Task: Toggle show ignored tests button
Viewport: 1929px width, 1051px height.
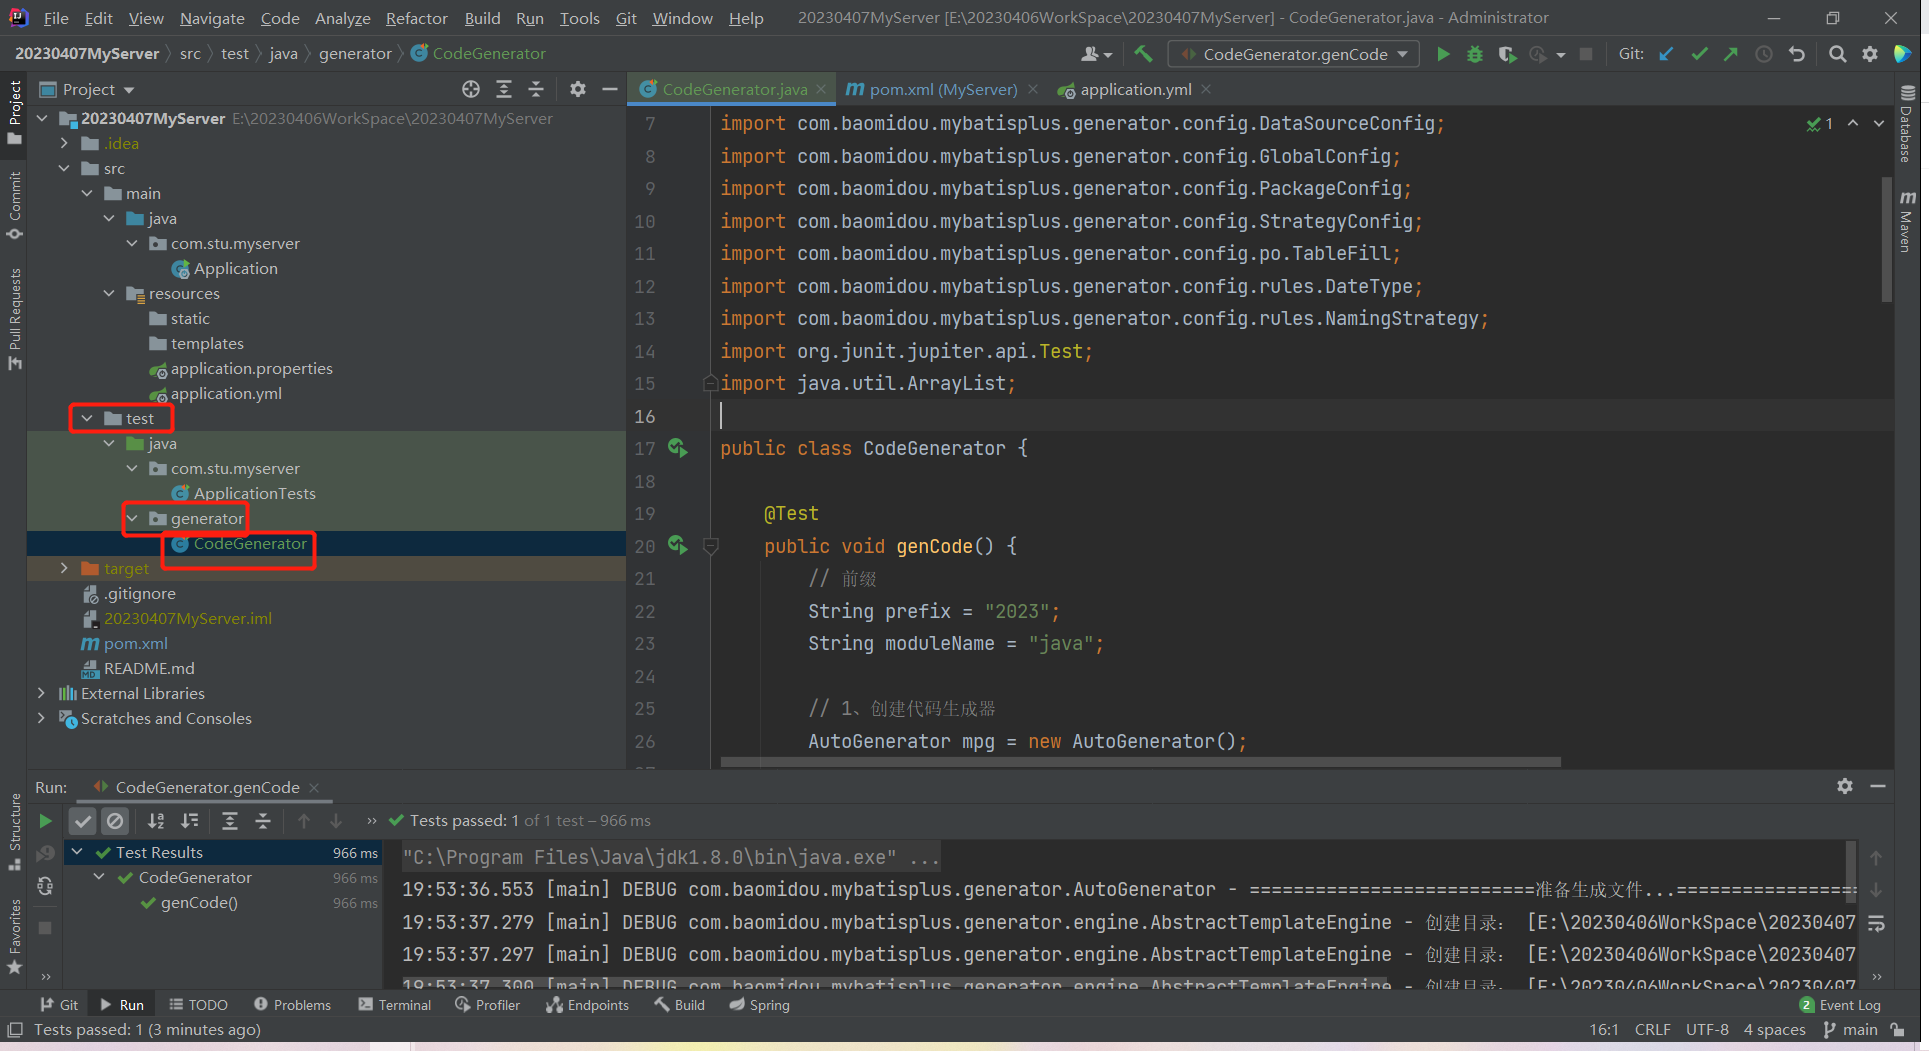Action: point(116,821)
